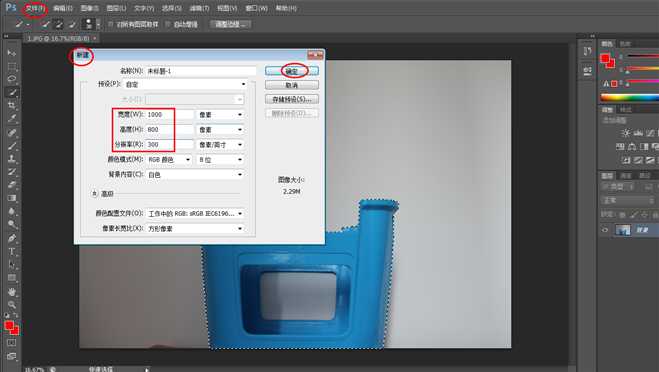Select the Eraser tool

12,185
